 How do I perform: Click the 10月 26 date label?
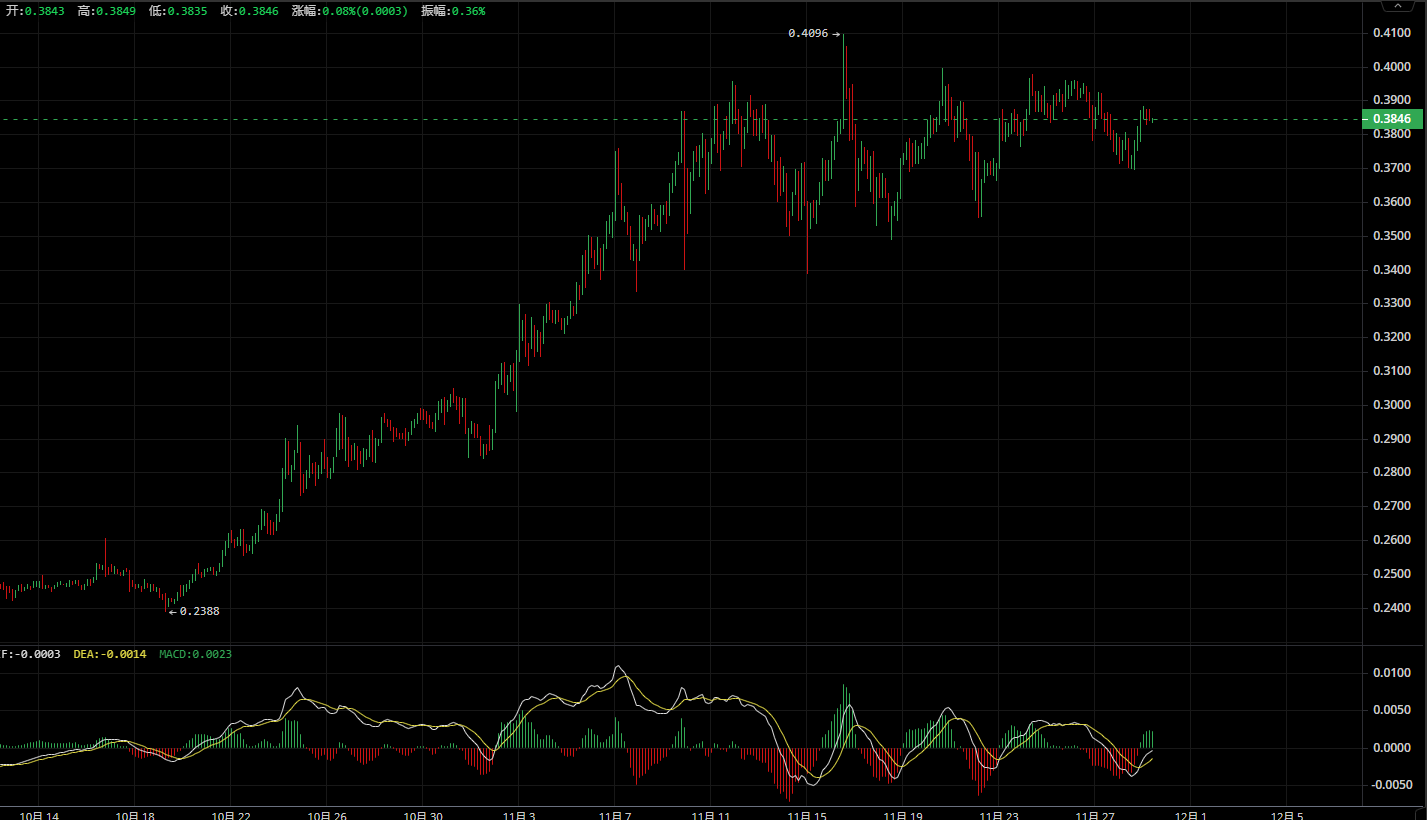pos(327,815)
